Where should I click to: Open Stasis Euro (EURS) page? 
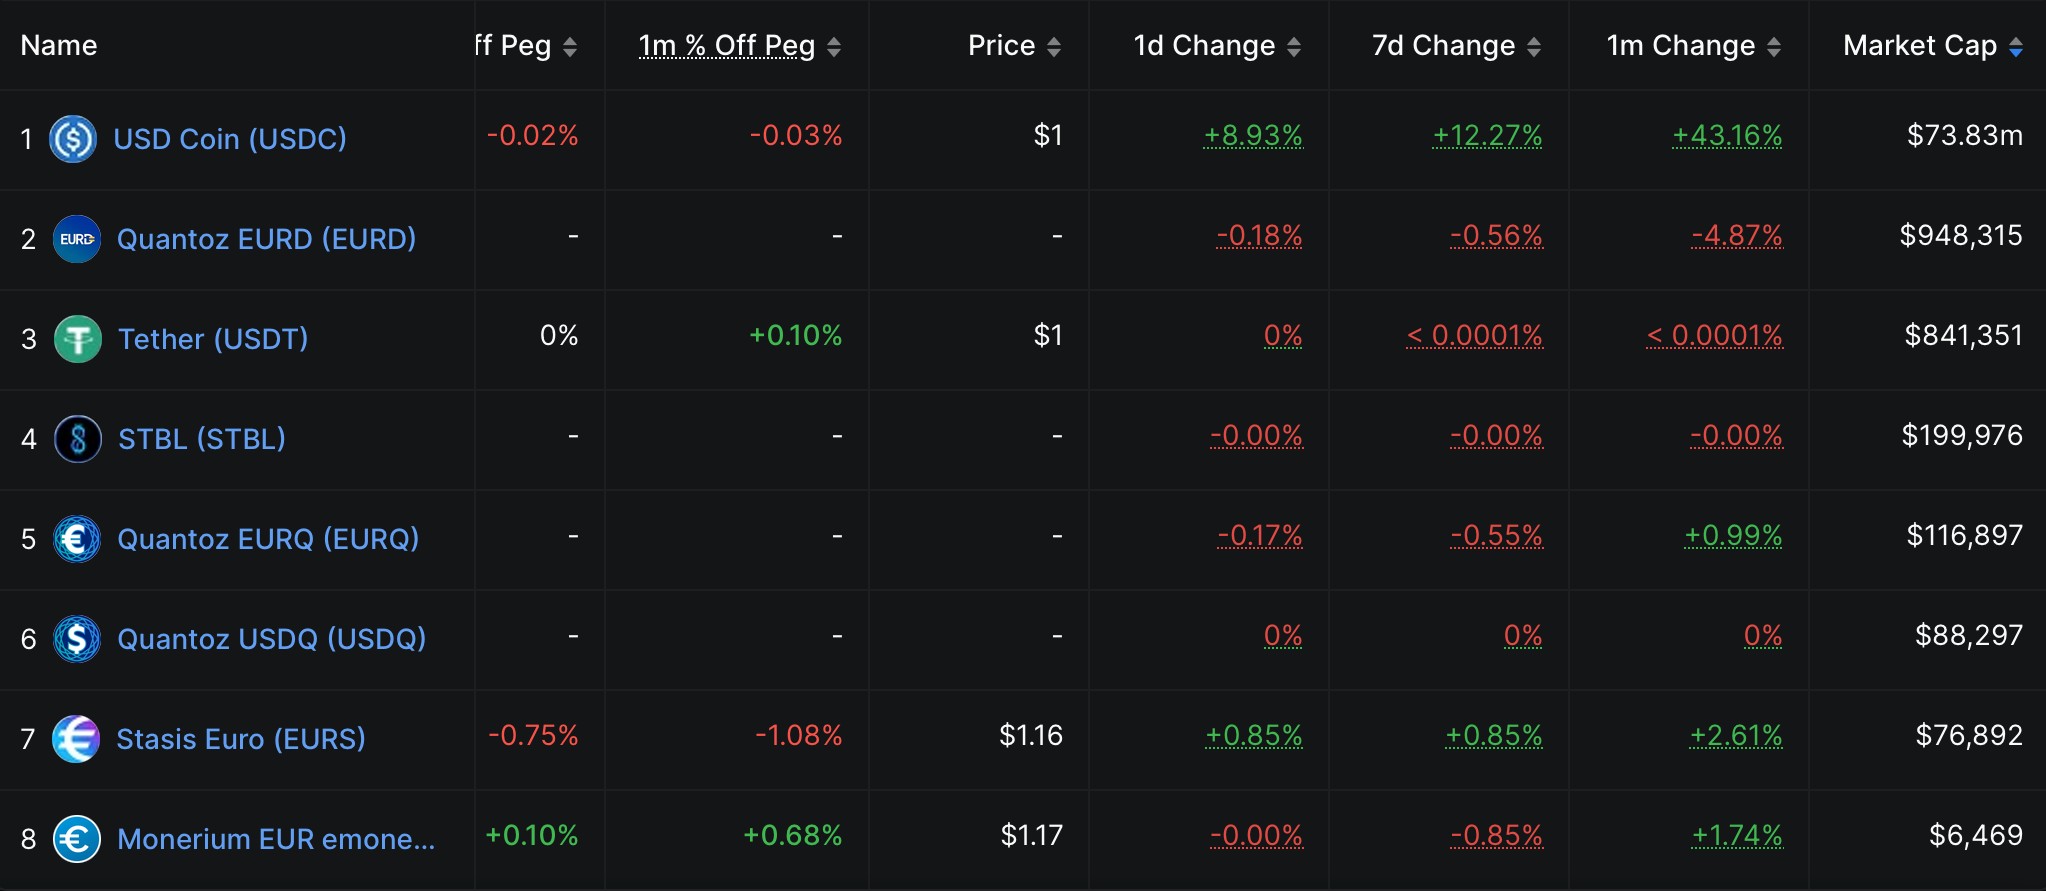coord(241,739)
